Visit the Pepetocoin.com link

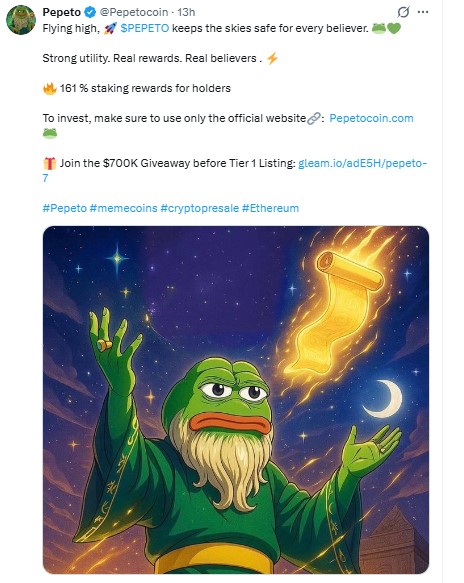pyautogui.click(x=371, y=118)
